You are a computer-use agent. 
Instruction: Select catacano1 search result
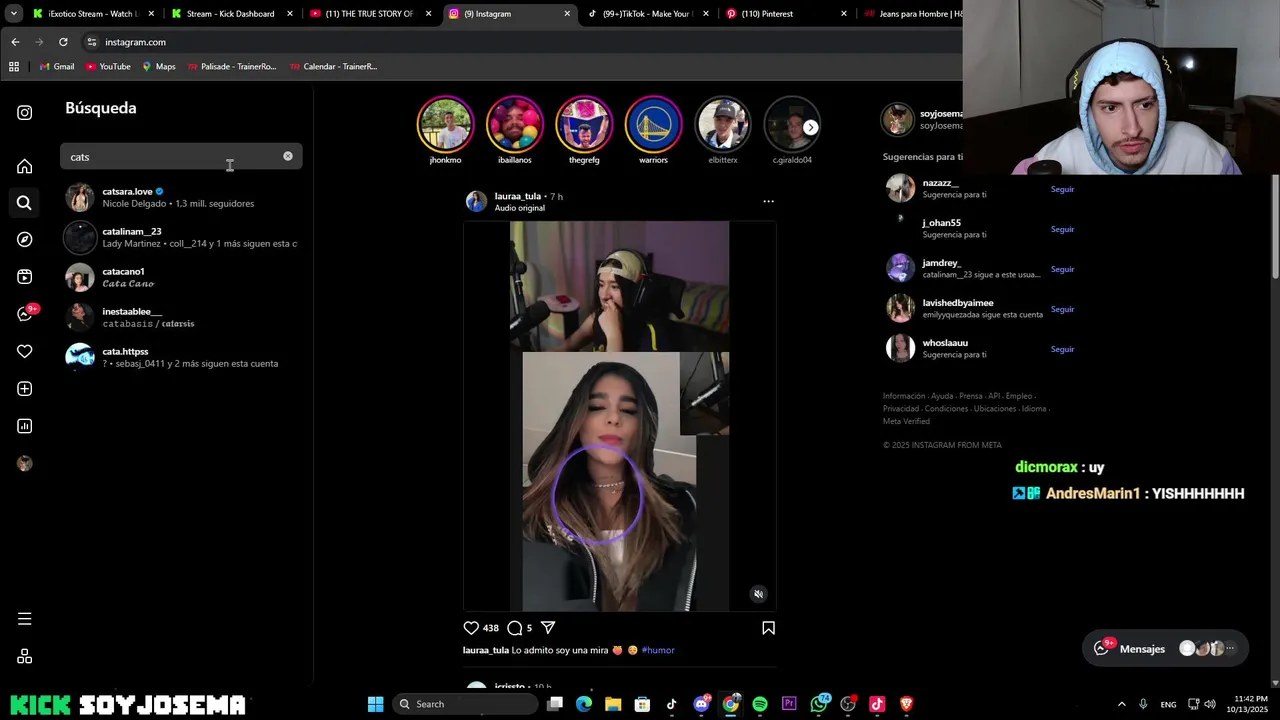click(181, 277)
